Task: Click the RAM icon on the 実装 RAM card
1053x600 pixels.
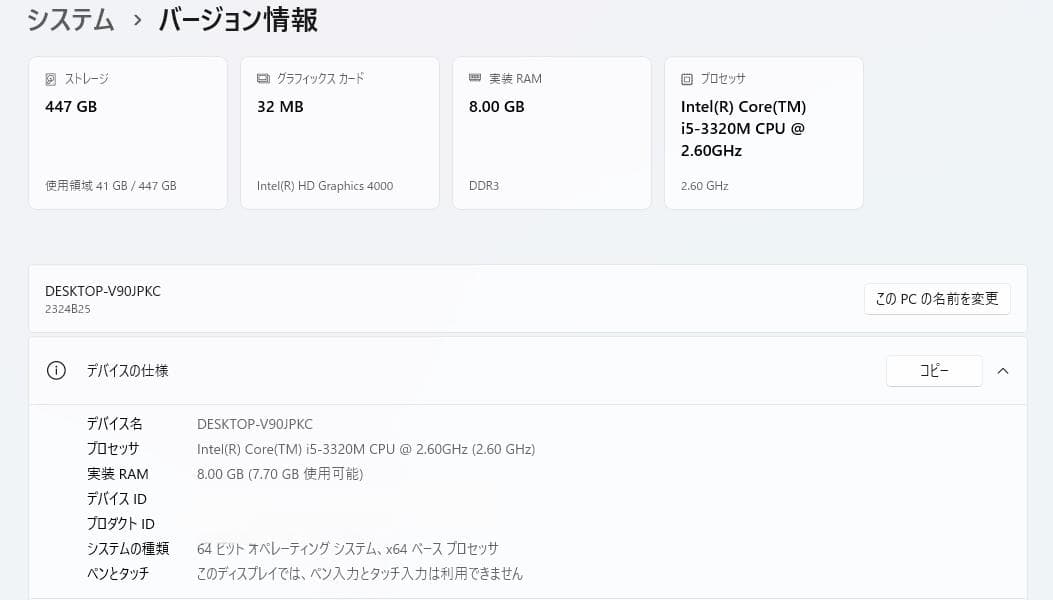Action: (474, 78)
